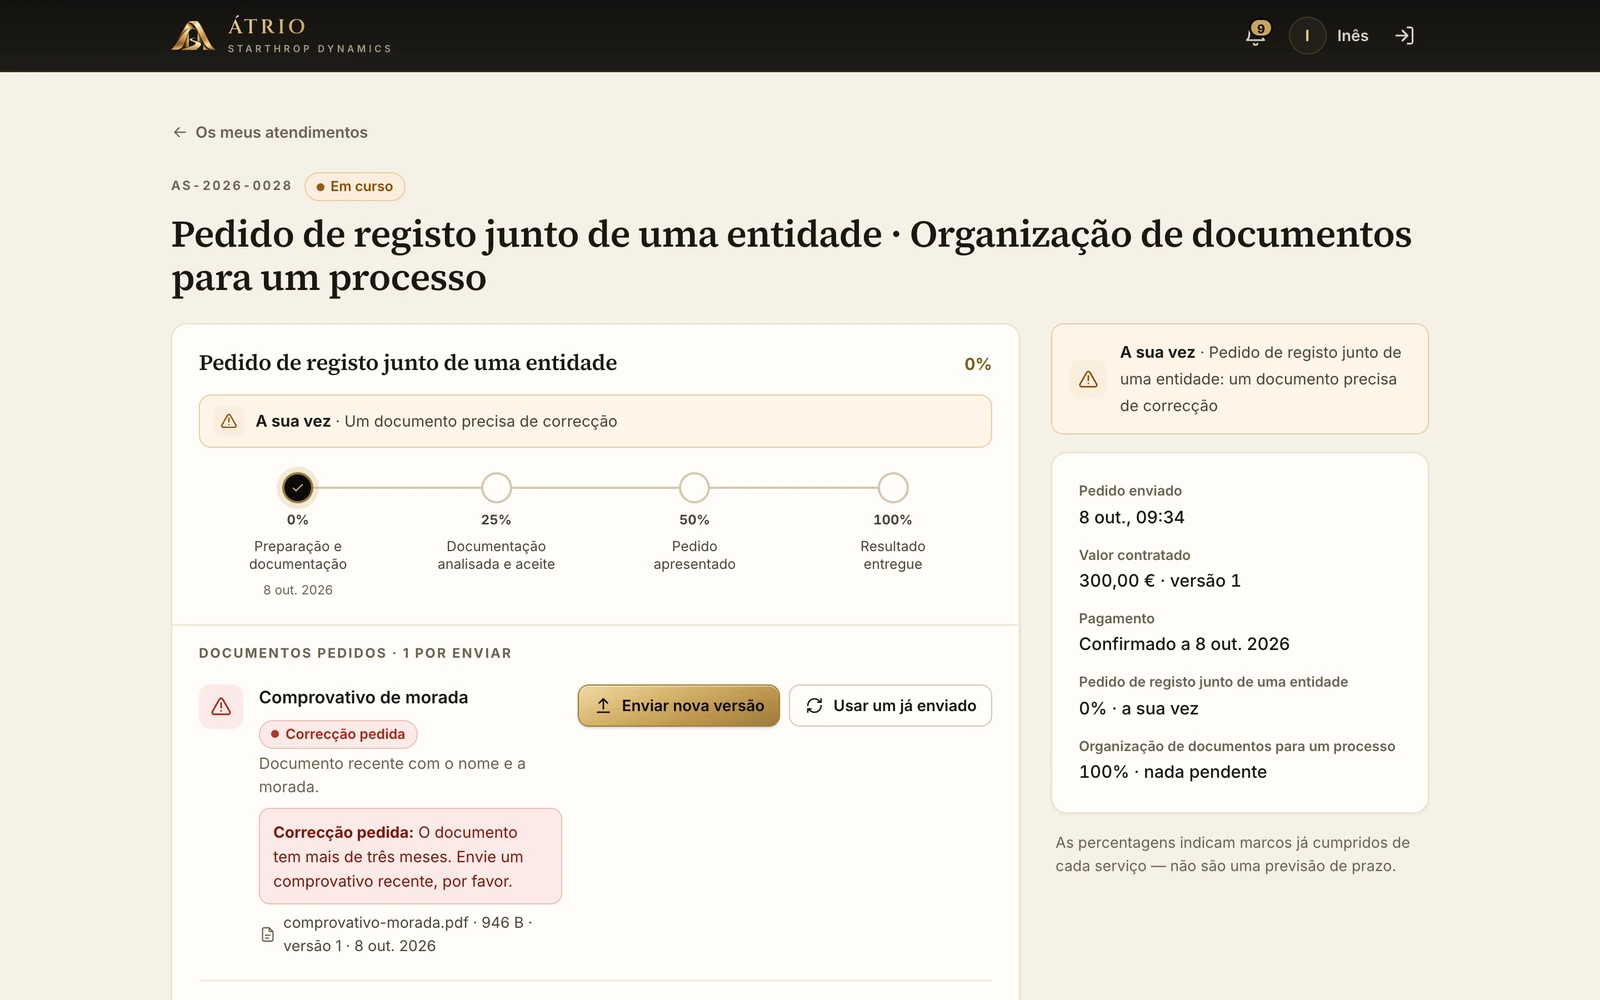This screenshot has width=1600, height=1000.
Task: Click the Átrio logo icon
Action: coord(193,35)
